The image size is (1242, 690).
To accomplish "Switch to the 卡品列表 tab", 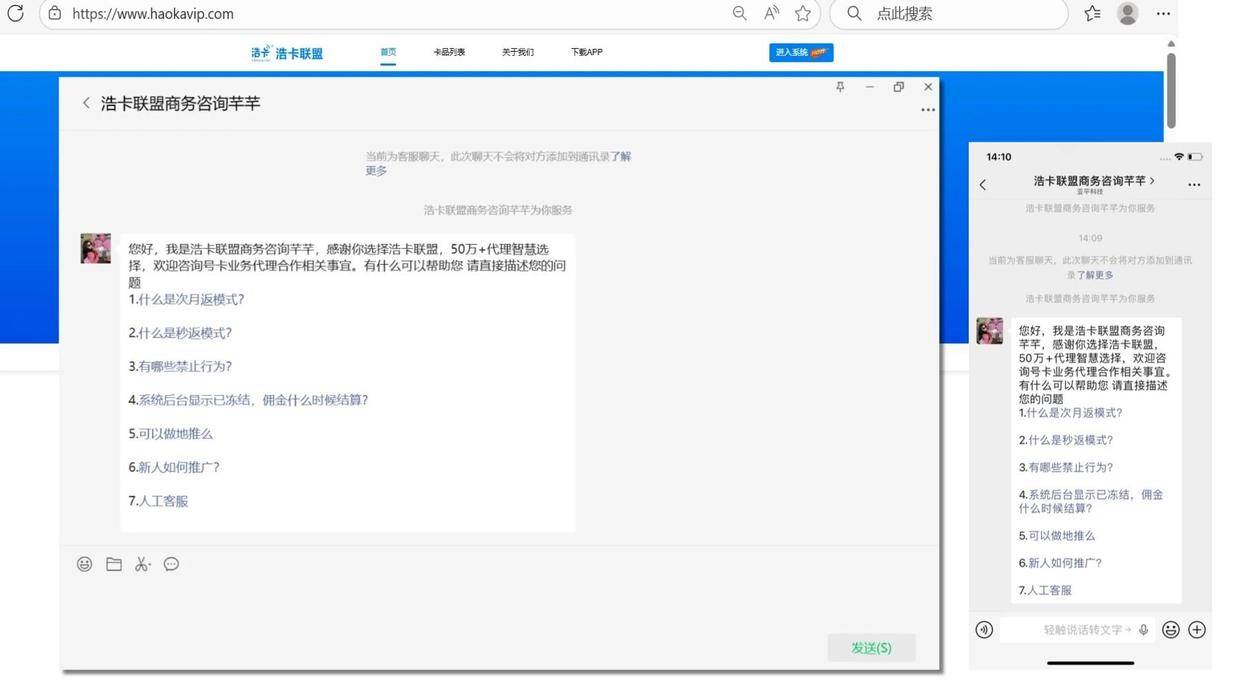I will pyautogui.click(x=450, y=51).
